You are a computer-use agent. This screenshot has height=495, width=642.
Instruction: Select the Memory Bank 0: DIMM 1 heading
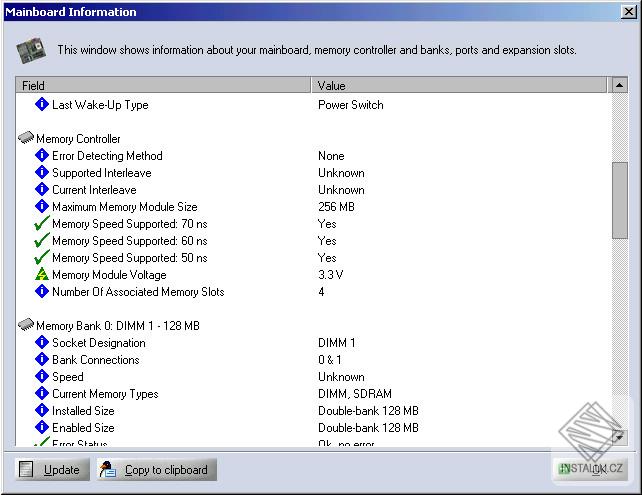click(118, 325)
